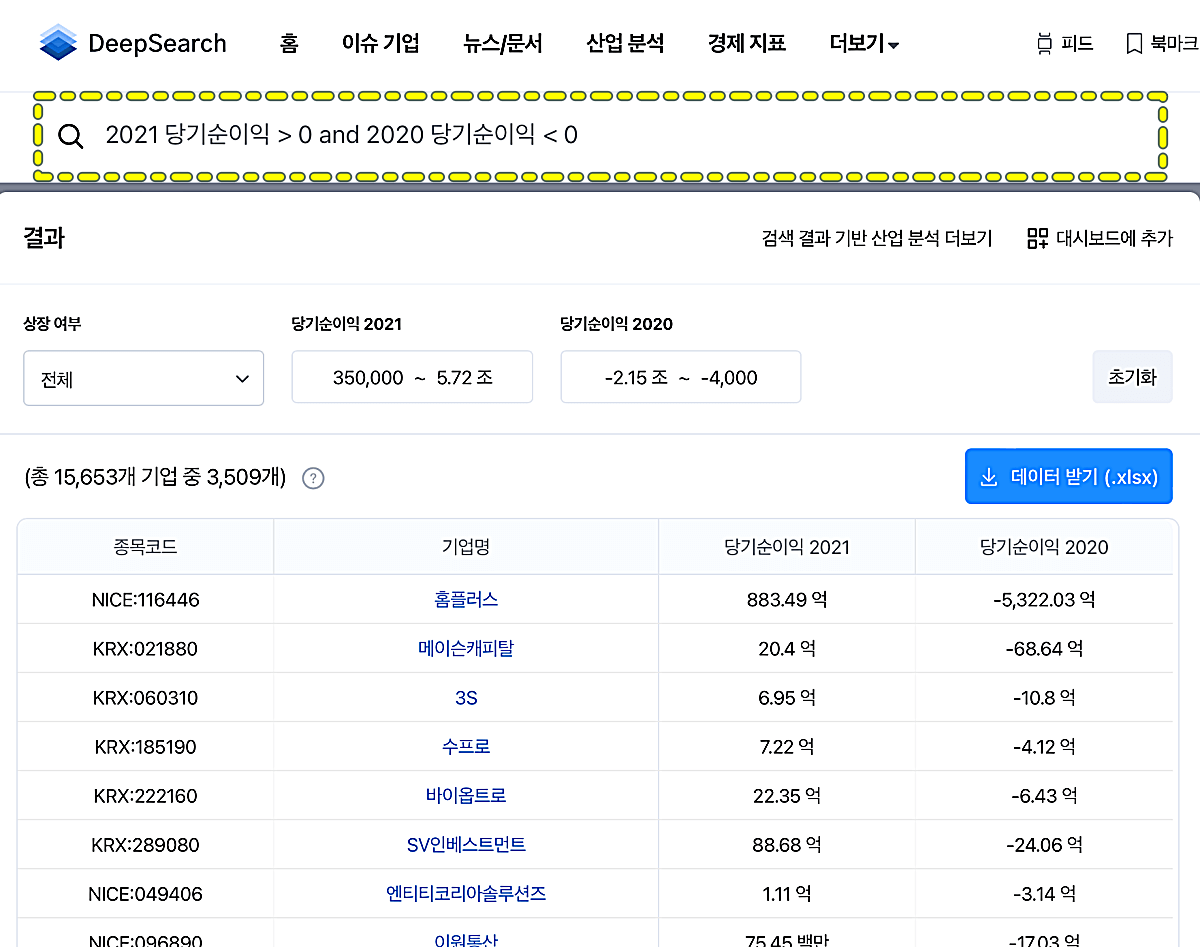Click the dashboard add icon
1200x947 pixels.
(1037, 238)
